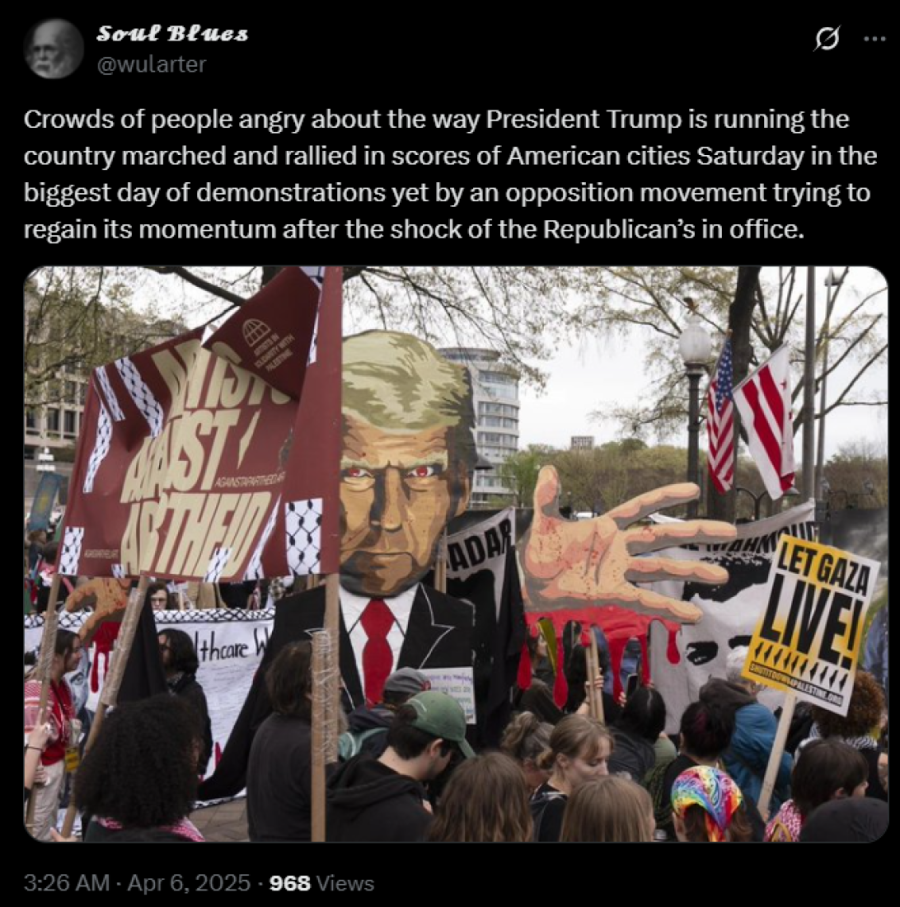Click the rainbow headscarf in the crowd
The image size is (900, 907).
point(707,797)
